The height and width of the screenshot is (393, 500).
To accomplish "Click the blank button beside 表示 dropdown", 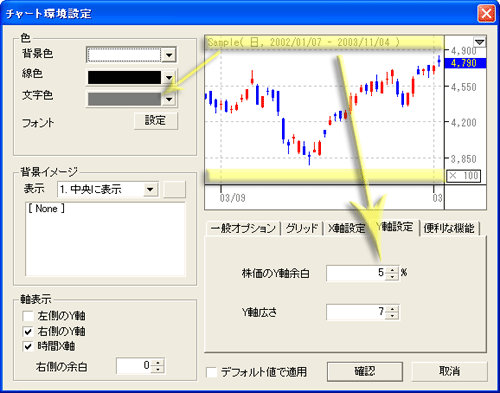I will [x=174, y=190].
